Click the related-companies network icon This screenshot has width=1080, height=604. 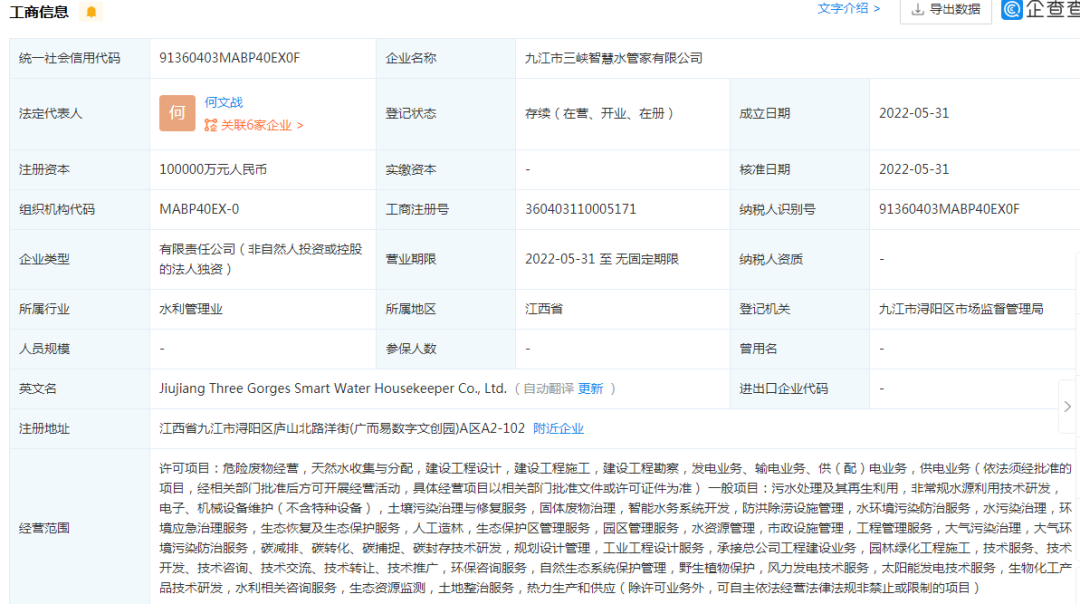click(211, 125)
